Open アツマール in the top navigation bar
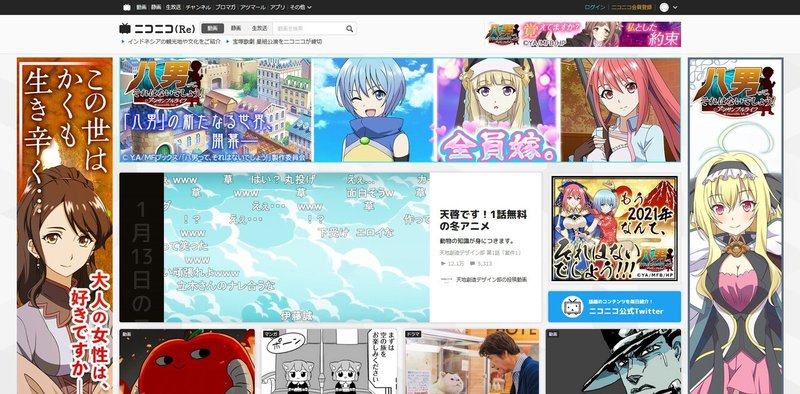The height and width of the screenshot is (394, 800). point(253,7)
